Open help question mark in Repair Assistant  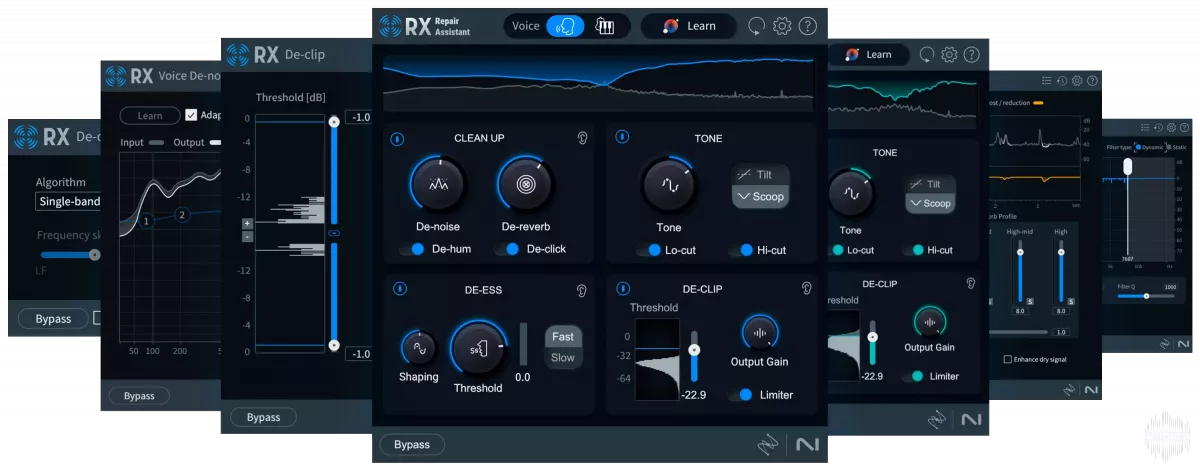click(808, 27)
